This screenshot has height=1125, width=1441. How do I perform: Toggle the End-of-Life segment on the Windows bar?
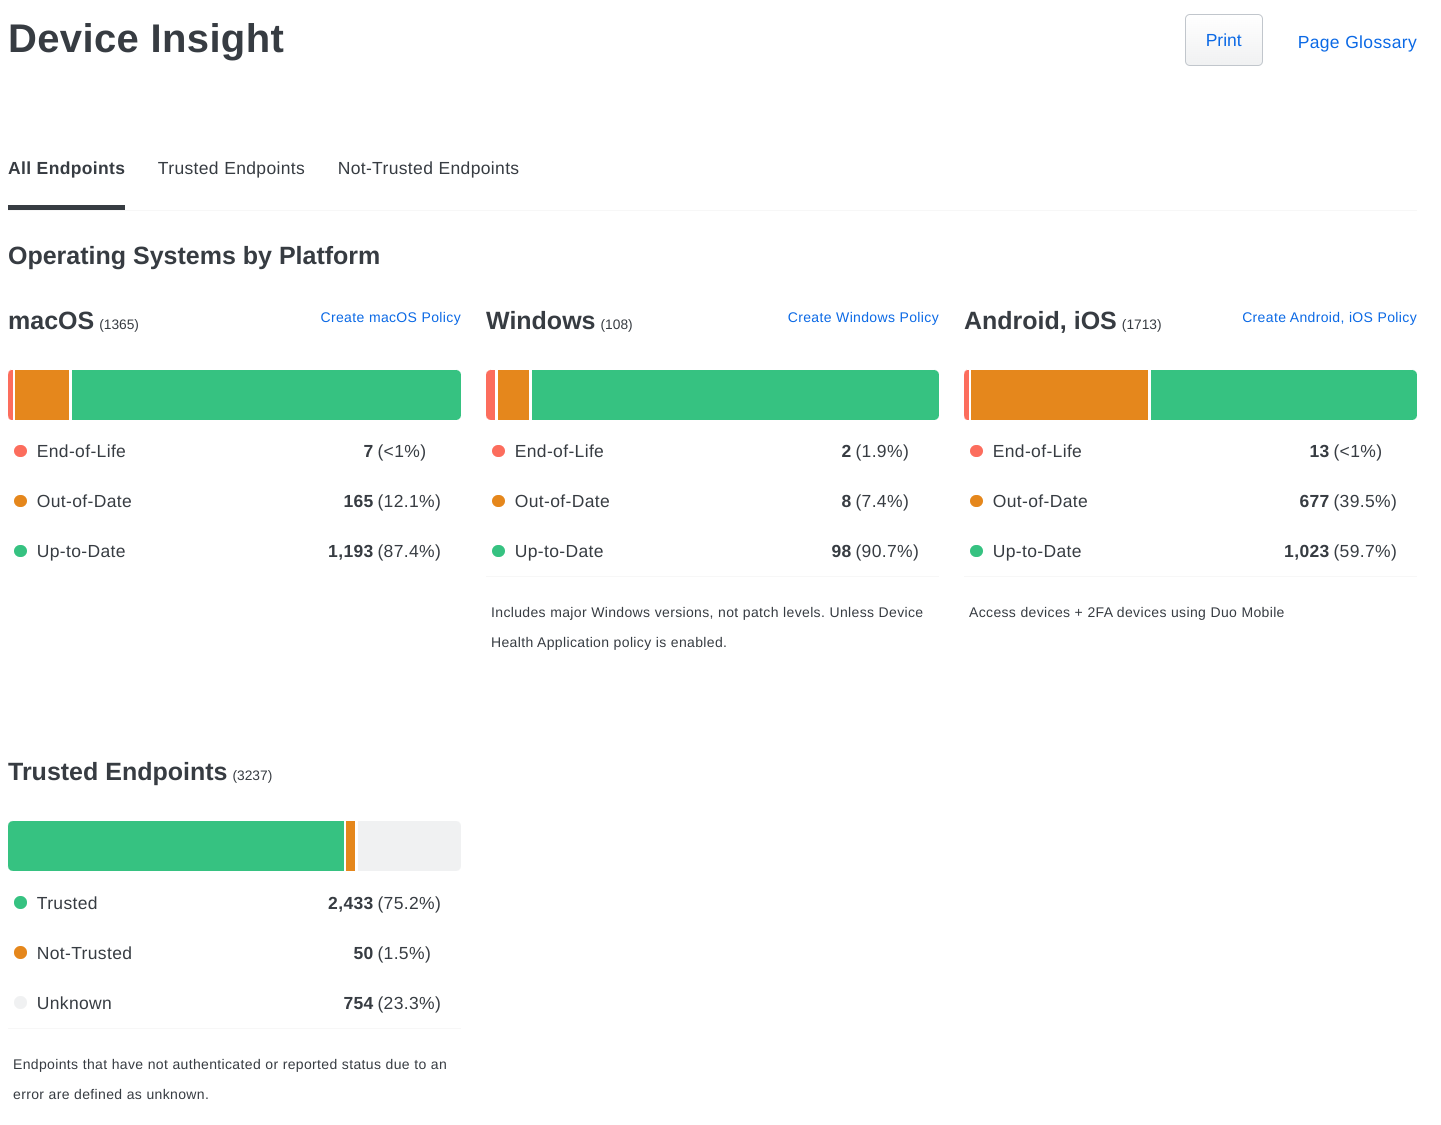[x=489, y=394]
